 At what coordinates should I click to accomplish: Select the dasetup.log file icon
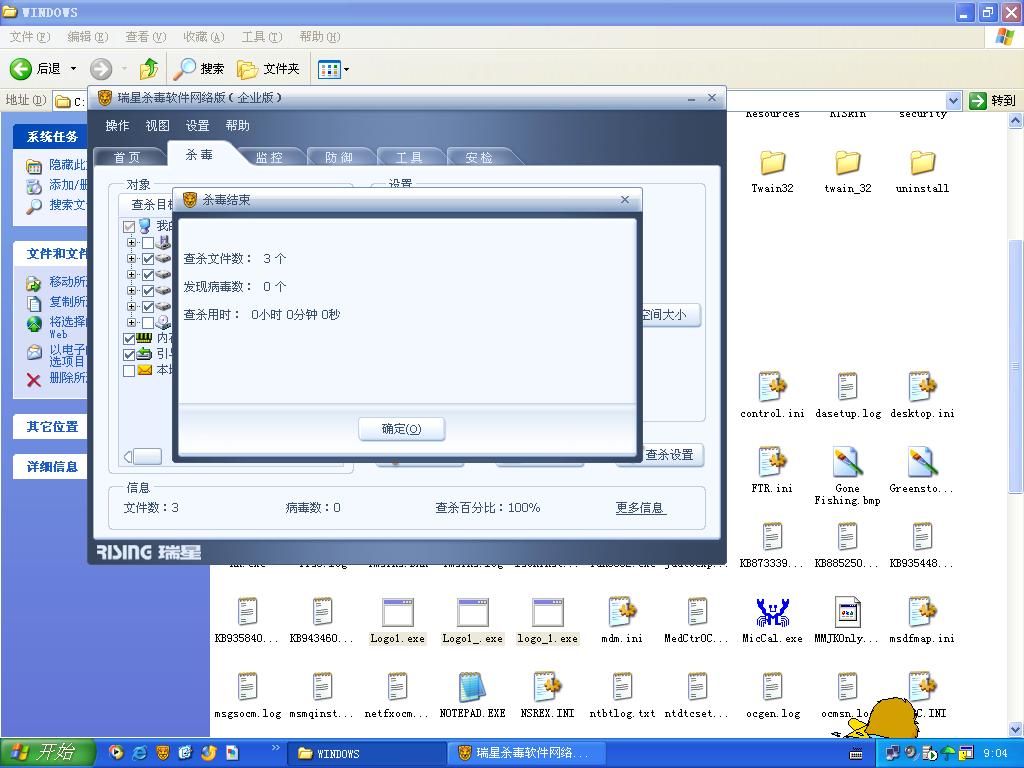point(847,386)
